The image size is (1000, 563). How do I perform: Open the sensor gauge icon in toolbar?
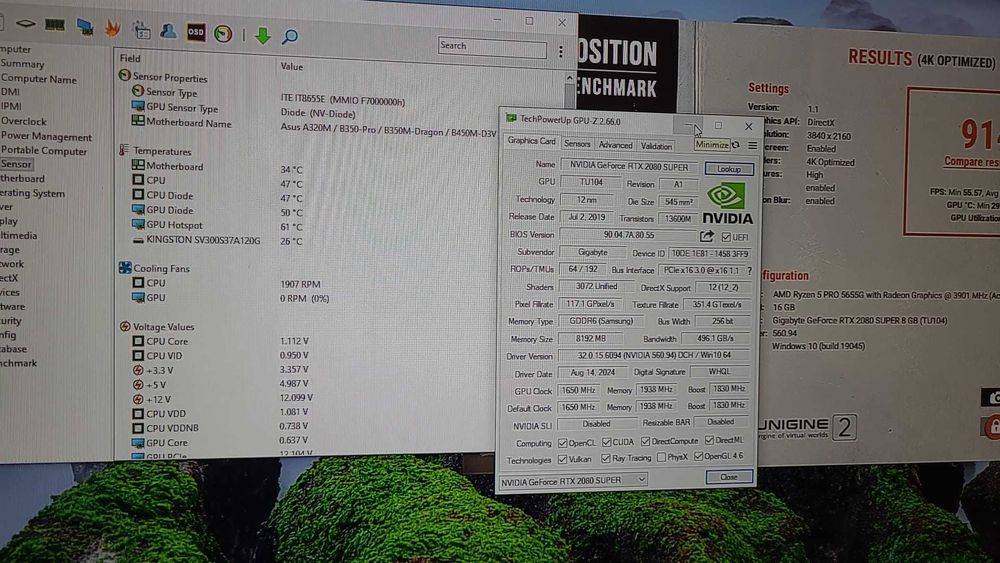pyautogui.click(x=223, y=33)
